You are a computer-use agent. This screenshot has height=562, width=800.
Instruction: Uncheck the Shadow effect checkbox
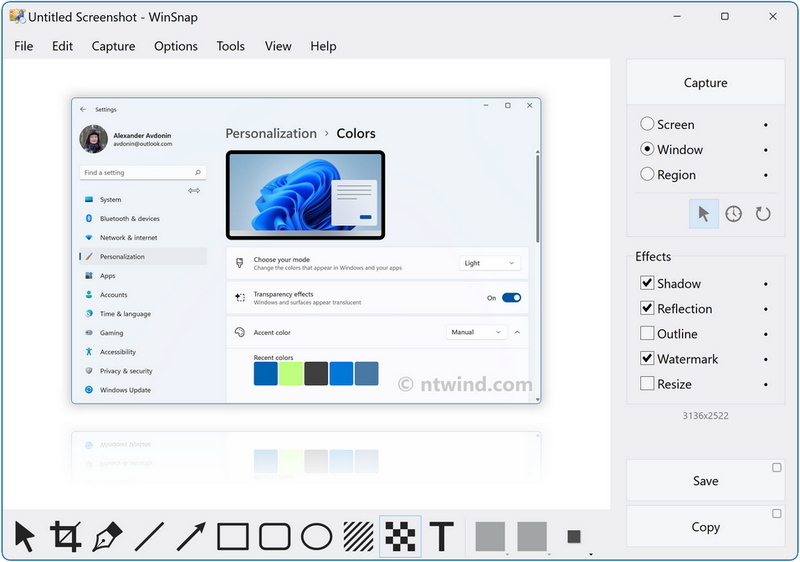tap(647, 283)
